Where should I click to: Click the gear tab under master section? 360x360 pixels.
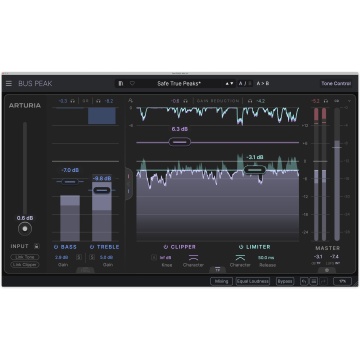(327, 270)
